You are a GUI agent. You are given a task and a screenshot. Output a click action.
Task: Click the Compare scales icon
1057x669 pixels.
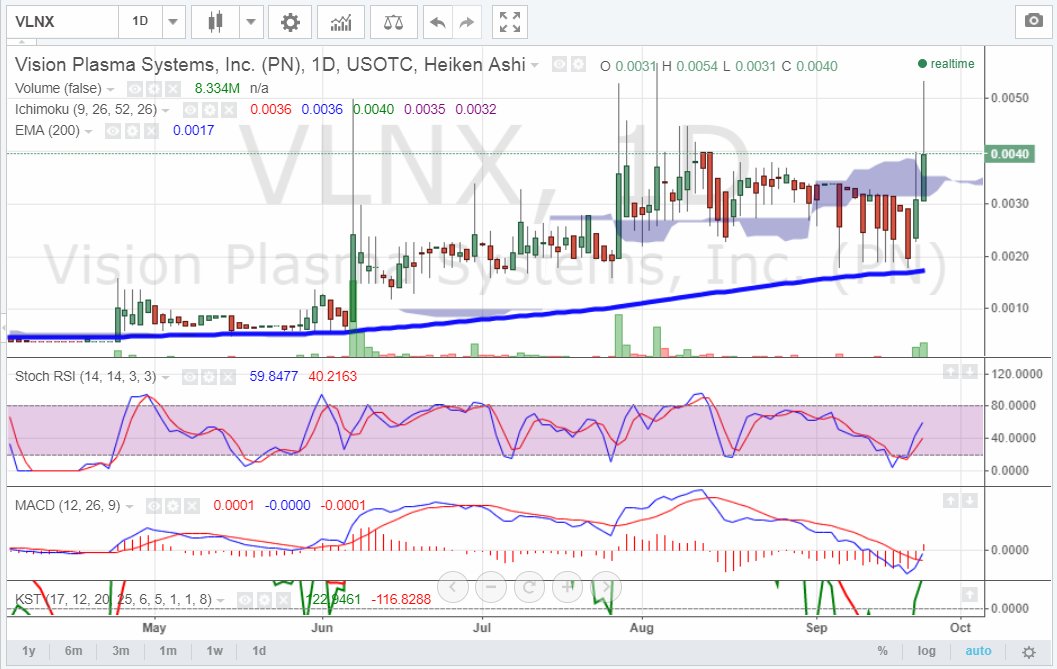[394, 22]
